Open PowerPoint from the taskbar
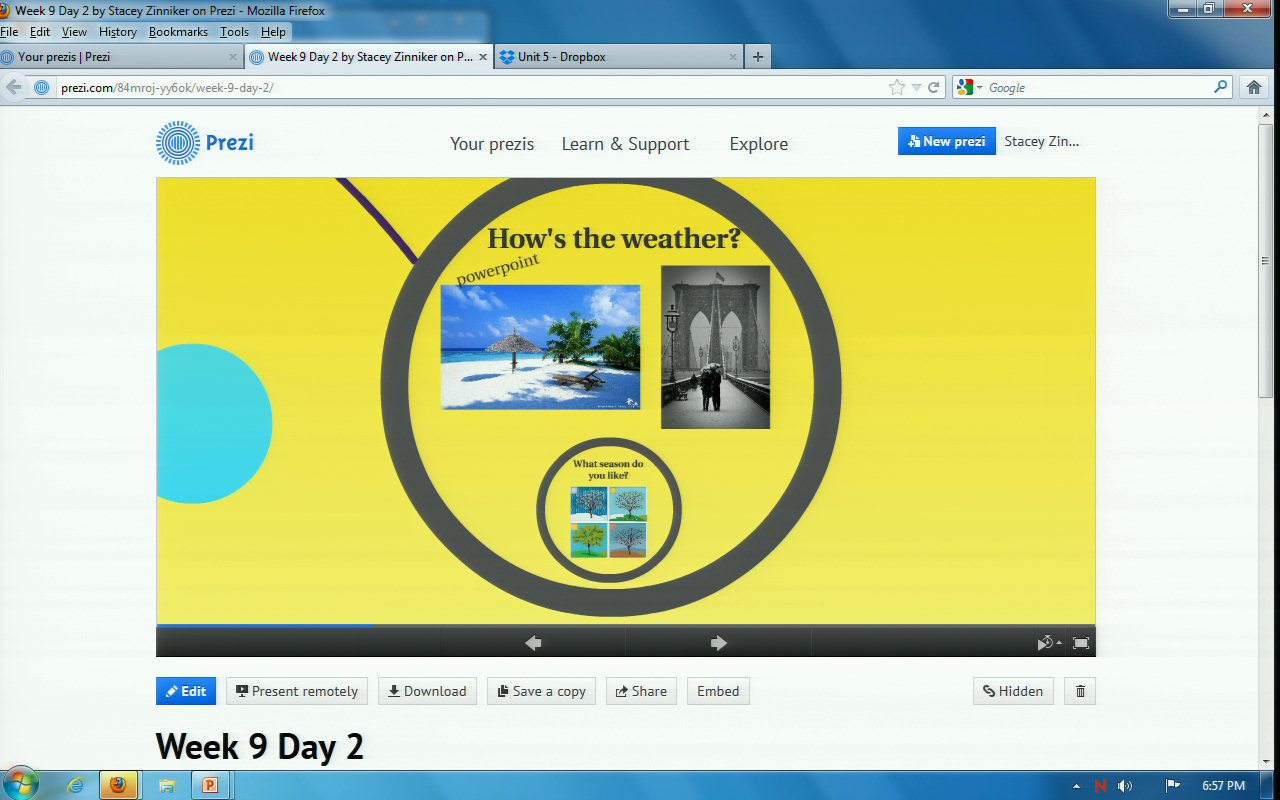1280x800 pixels. click(210, 785)
